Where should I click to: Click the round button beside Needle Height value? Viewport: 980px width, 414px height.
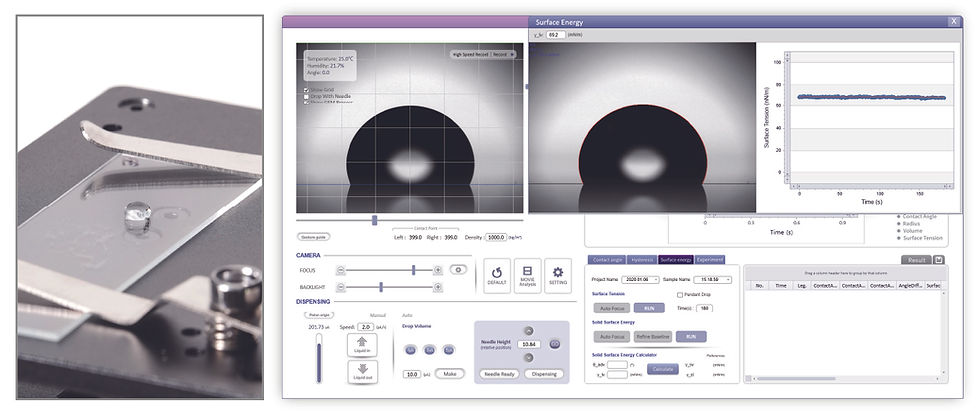[554, 344]
